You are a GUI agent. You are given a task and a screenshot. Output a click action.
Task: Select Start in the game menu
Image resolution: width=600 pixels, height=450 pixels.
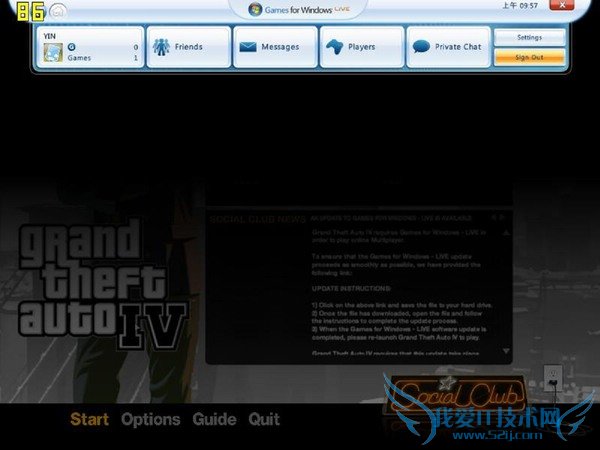coord(90,419)
